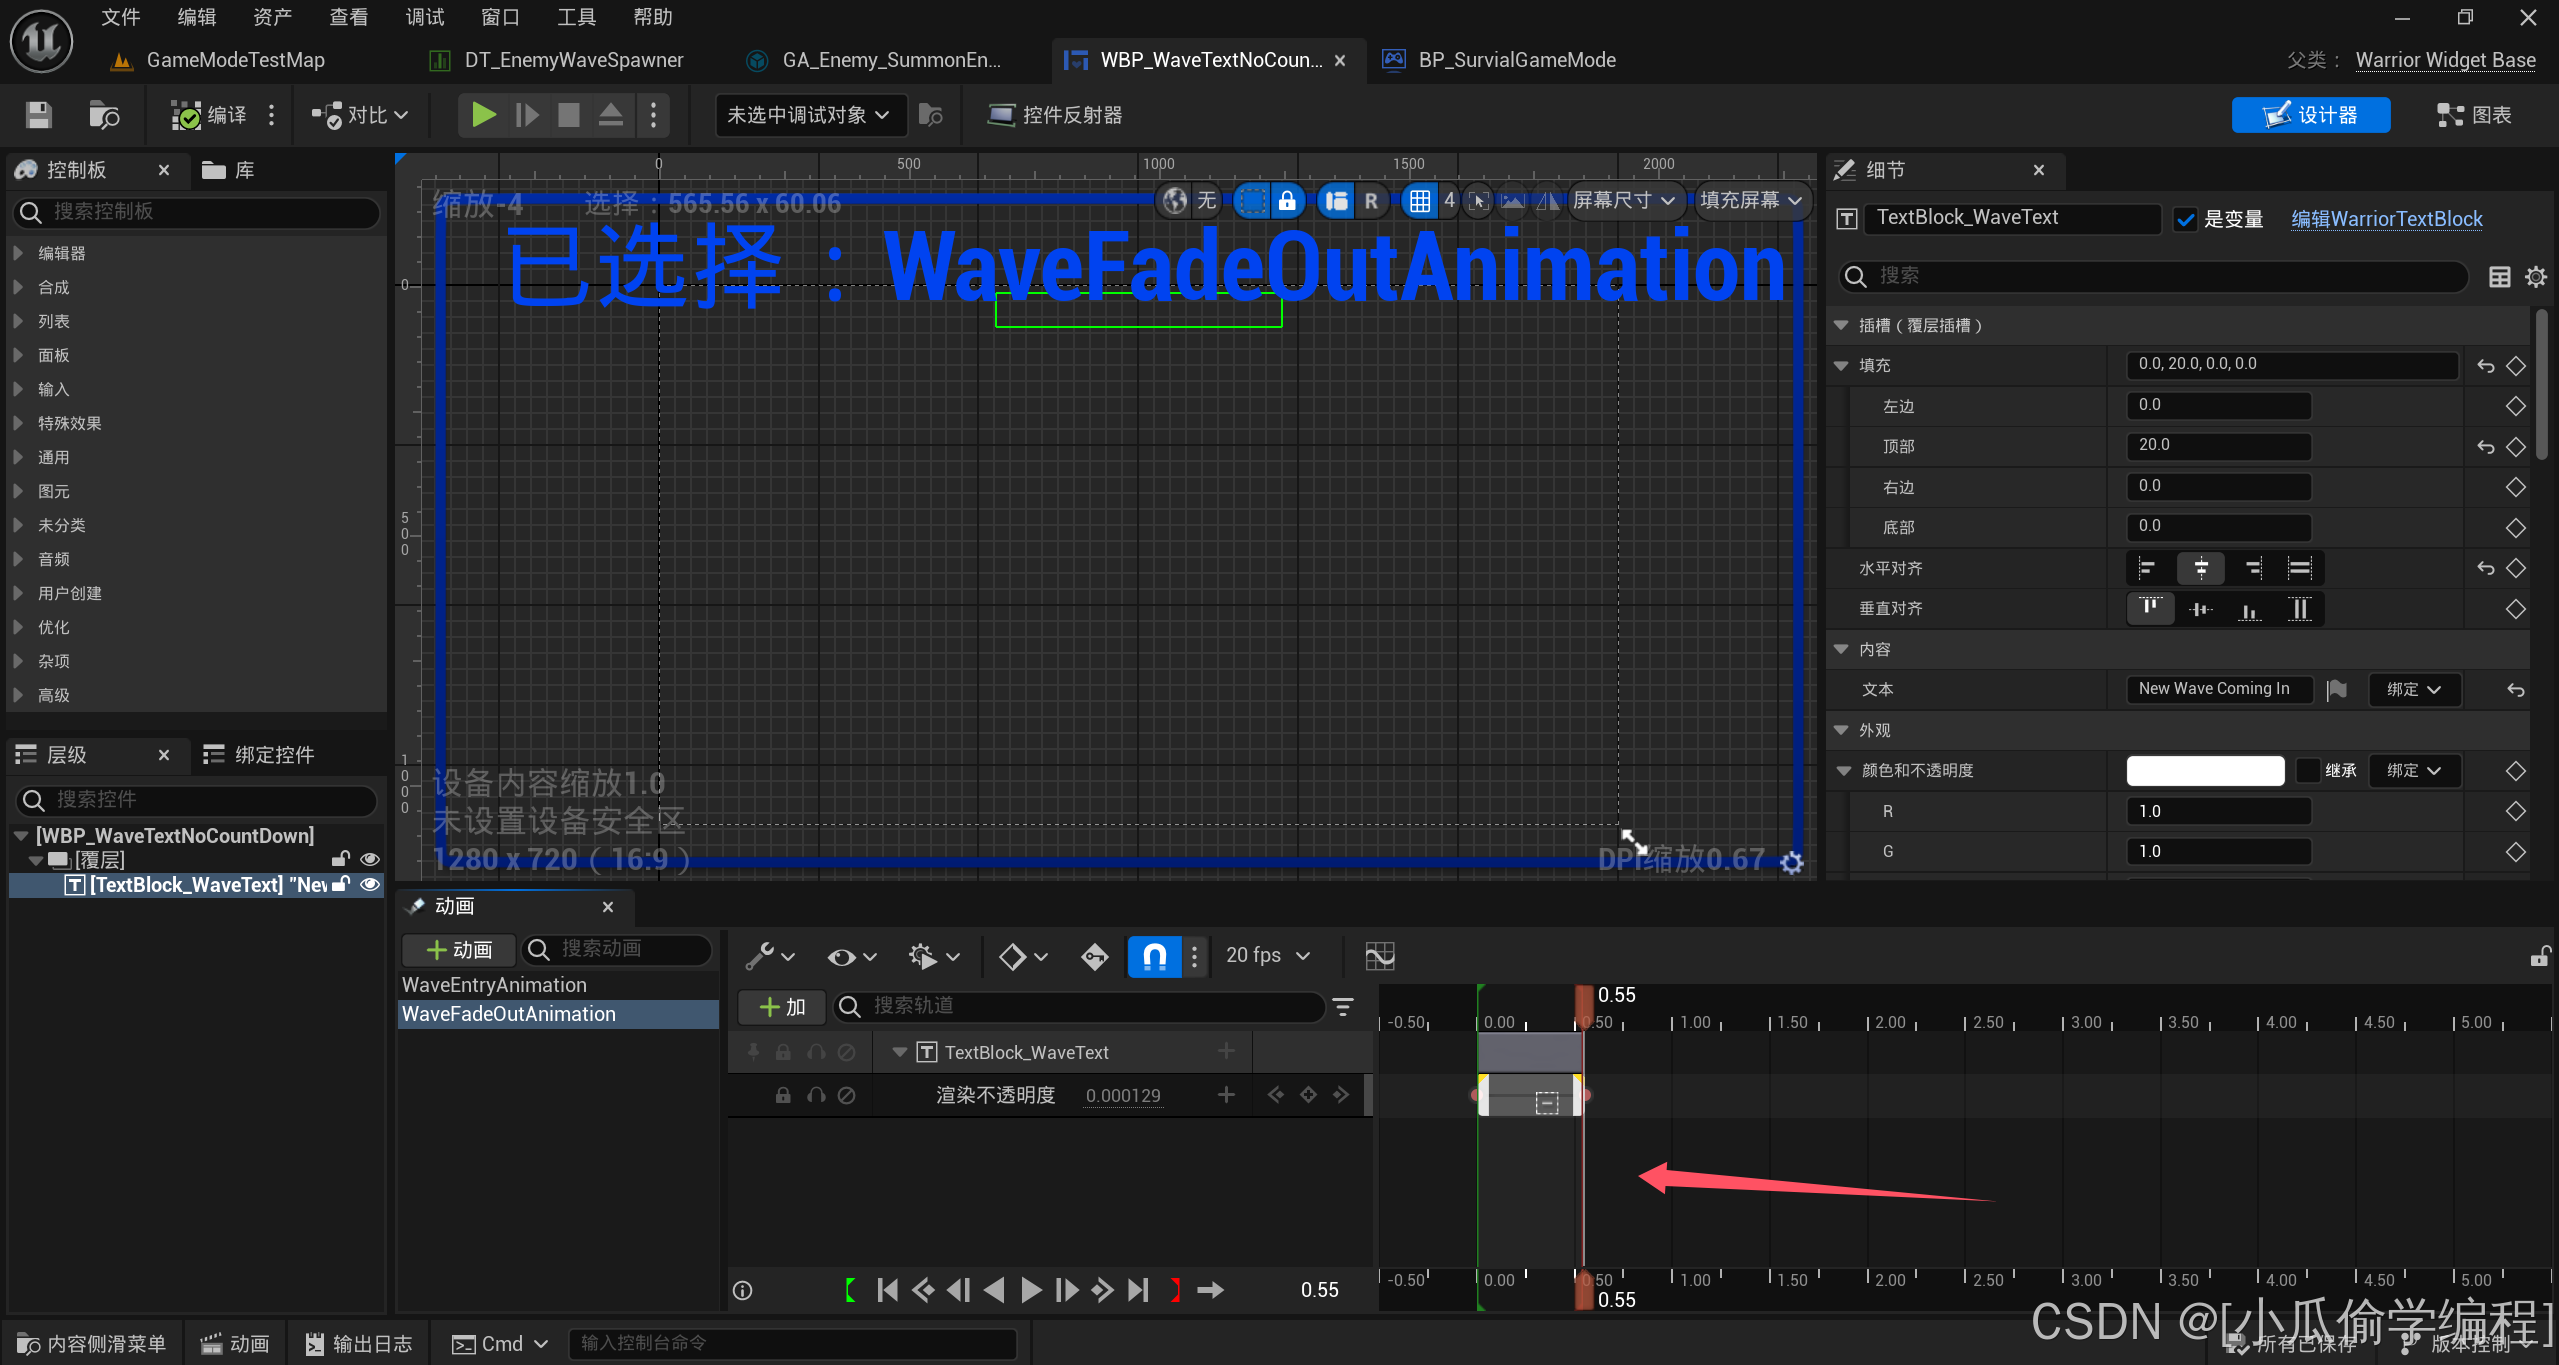Click the center horizontal alignment icon
Viewport: 2559px width, 1365px height.
pos(2200,568)
